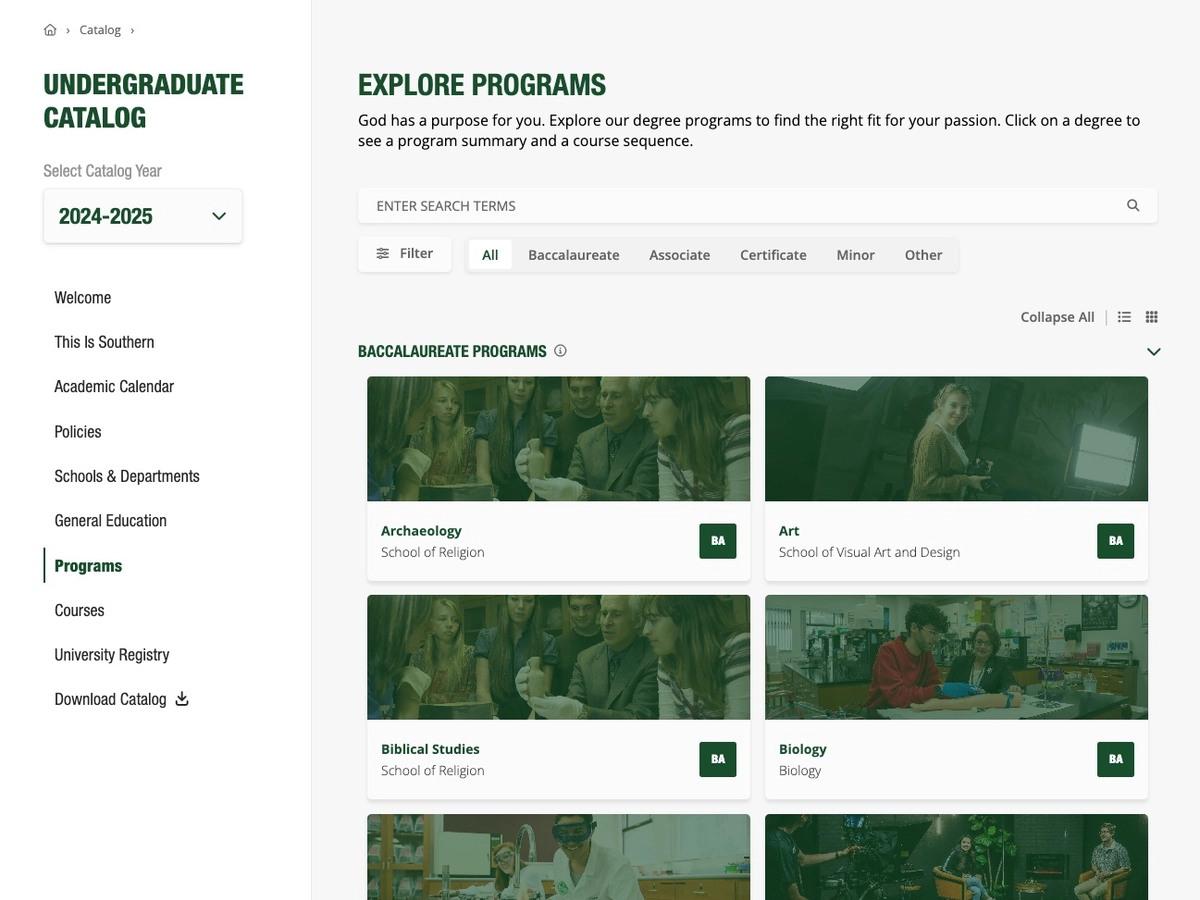Click the Archaeology program title
Screen dimensions: 1200x900
pos(421,531)
